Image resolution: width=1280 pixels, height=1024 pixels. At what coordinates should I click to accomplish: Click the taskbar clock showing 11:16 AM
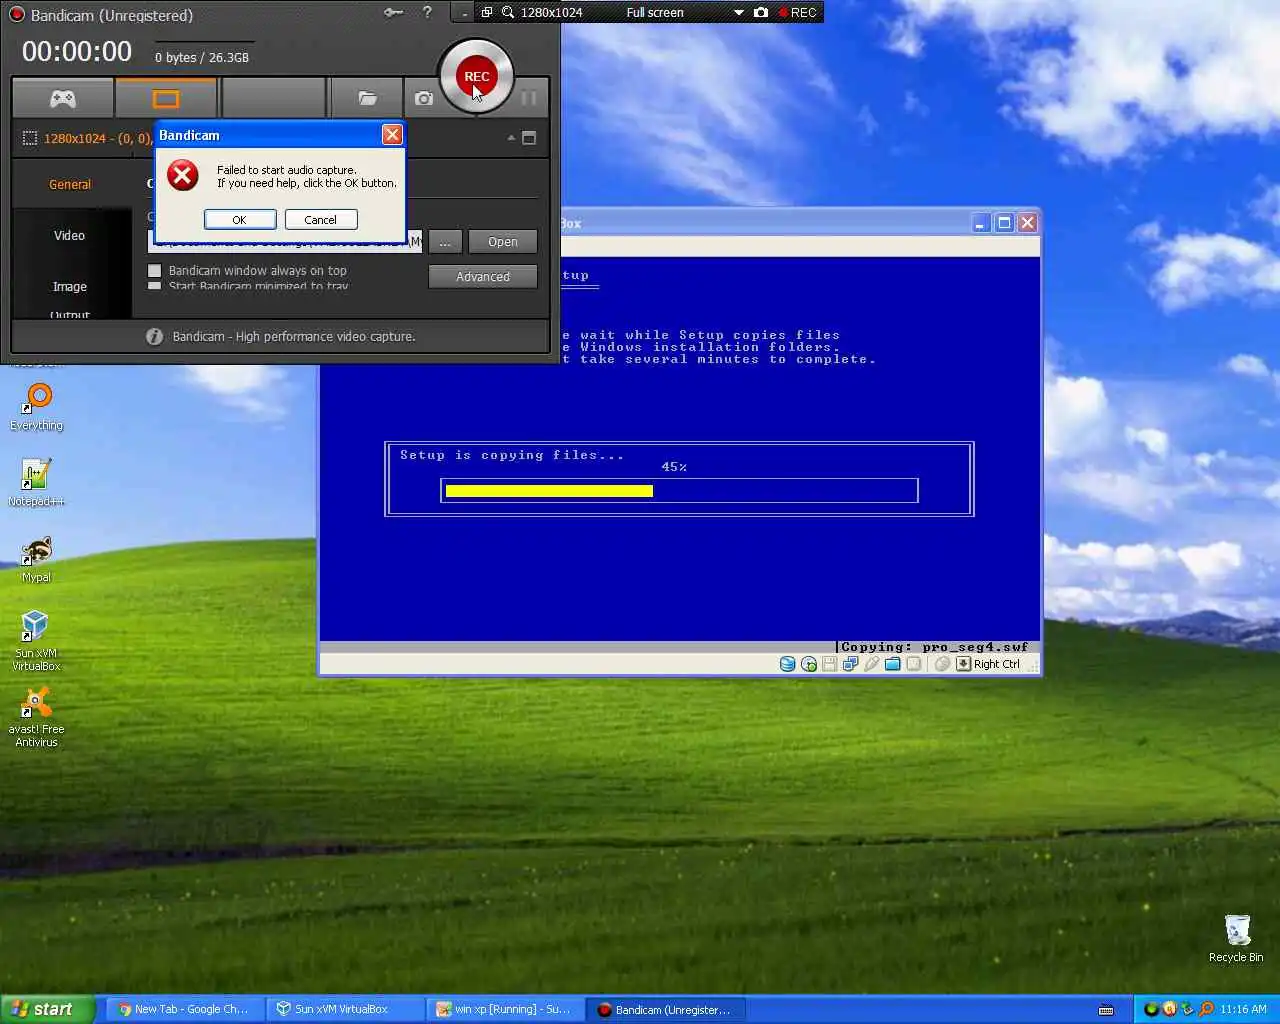pyautogui.click(x=1243, y=1009)
